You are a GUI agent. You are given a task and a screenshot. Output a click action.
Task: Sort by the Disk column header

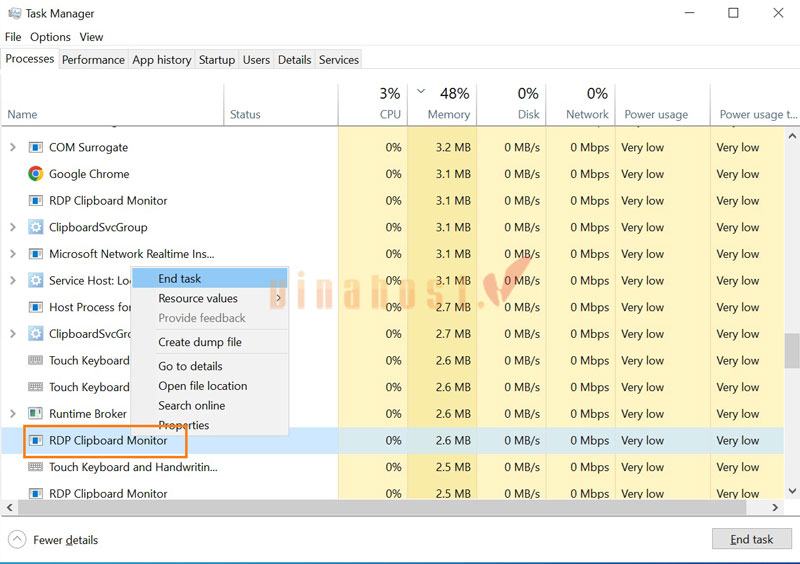[511, 105]
